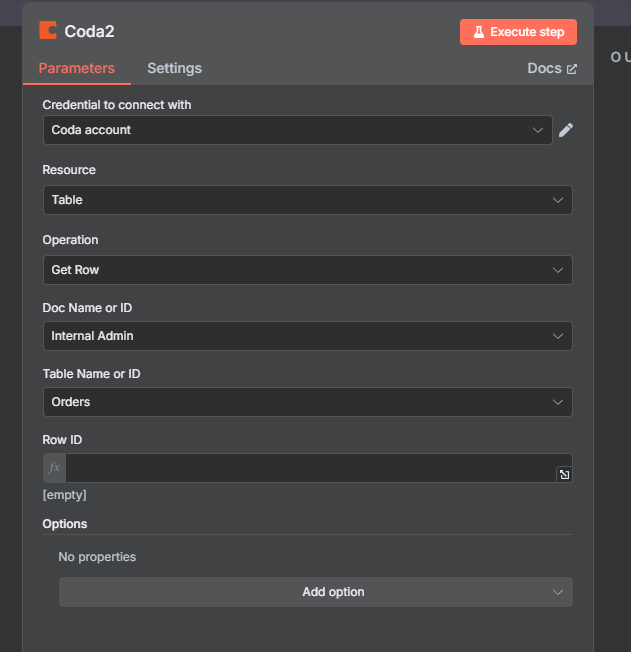This screenshot has width=631, height=652.
Task: Change the Operation from Get Row
Action: 308,270
